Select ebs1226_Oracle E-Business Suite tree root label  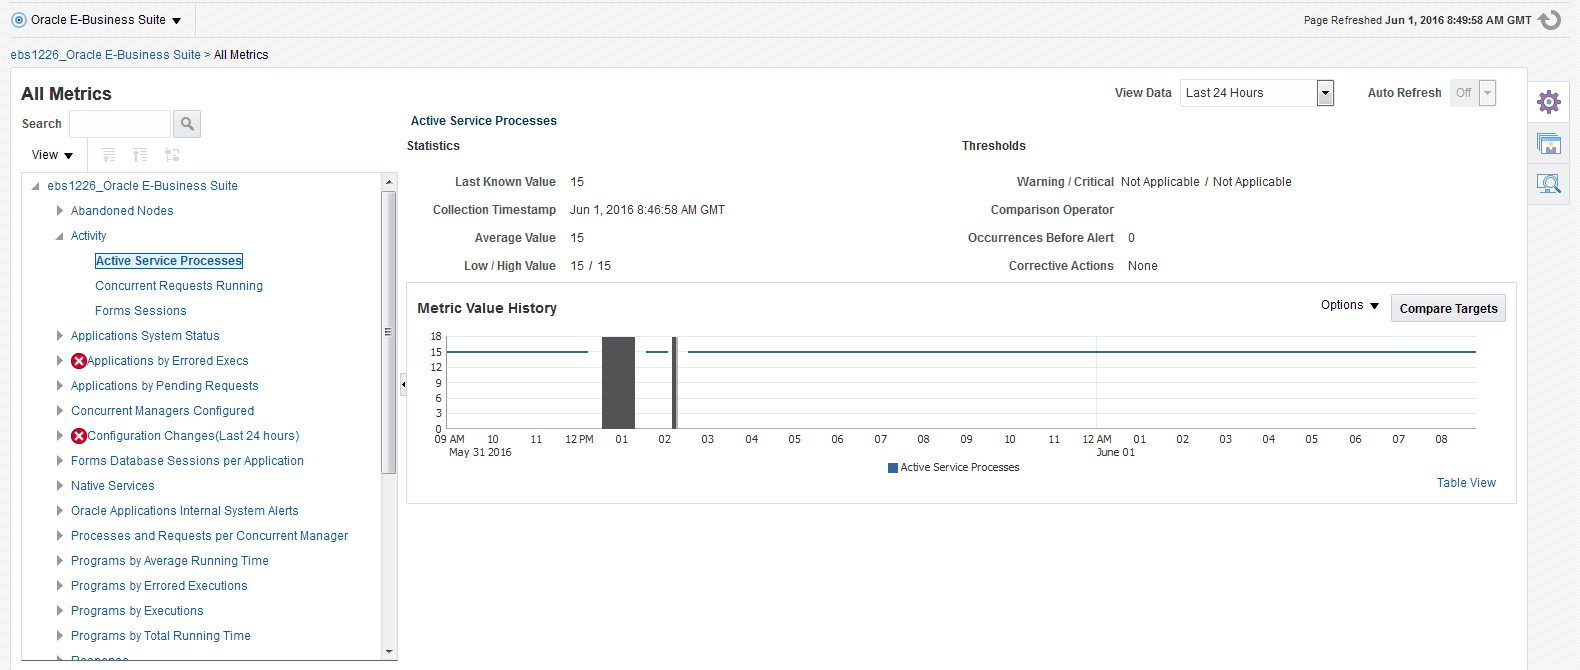click(142, 186)
